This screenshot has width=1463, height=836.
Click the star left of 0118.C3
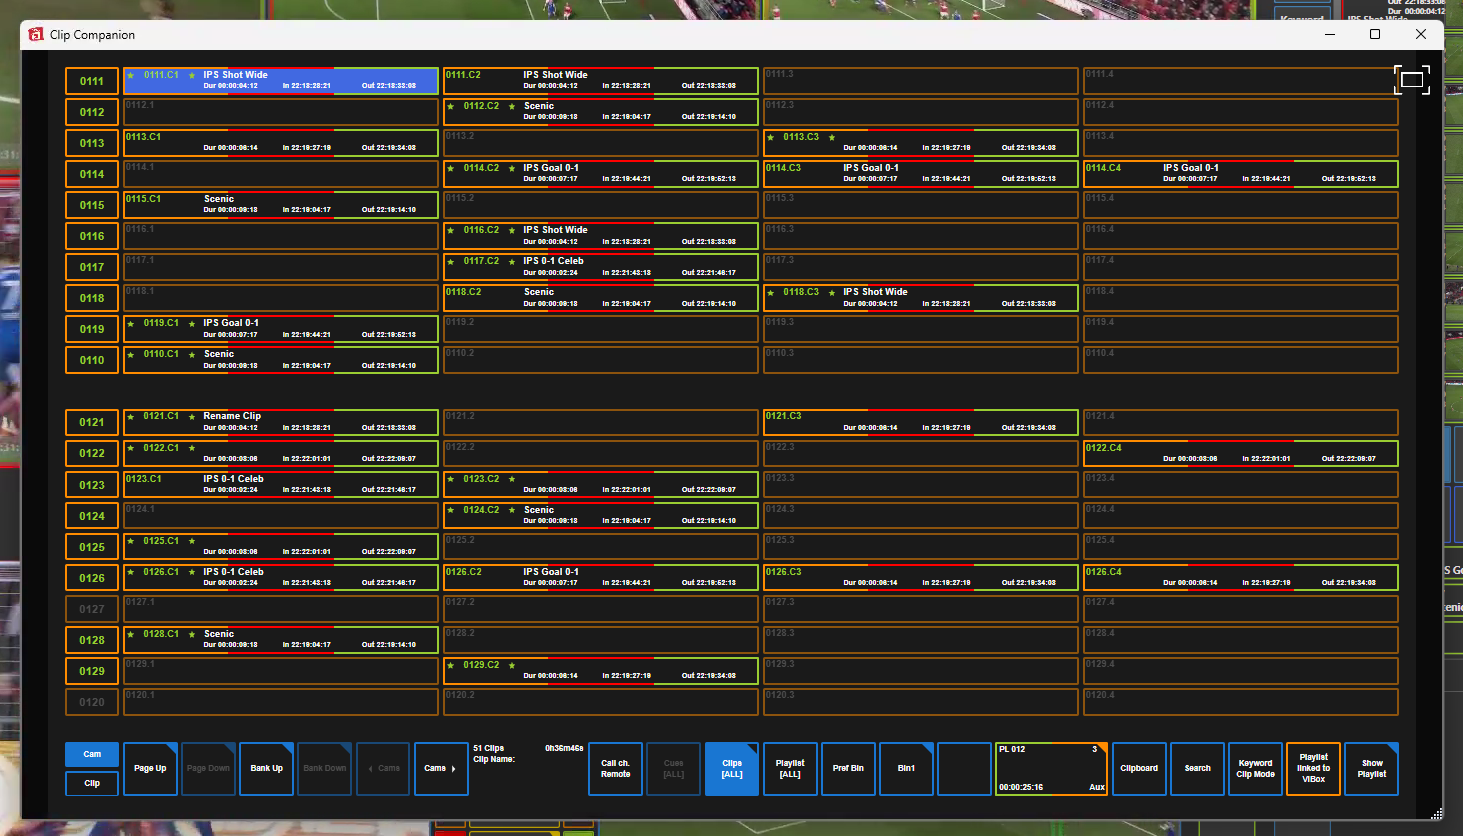pyautogui.click(x=771, y=292)
